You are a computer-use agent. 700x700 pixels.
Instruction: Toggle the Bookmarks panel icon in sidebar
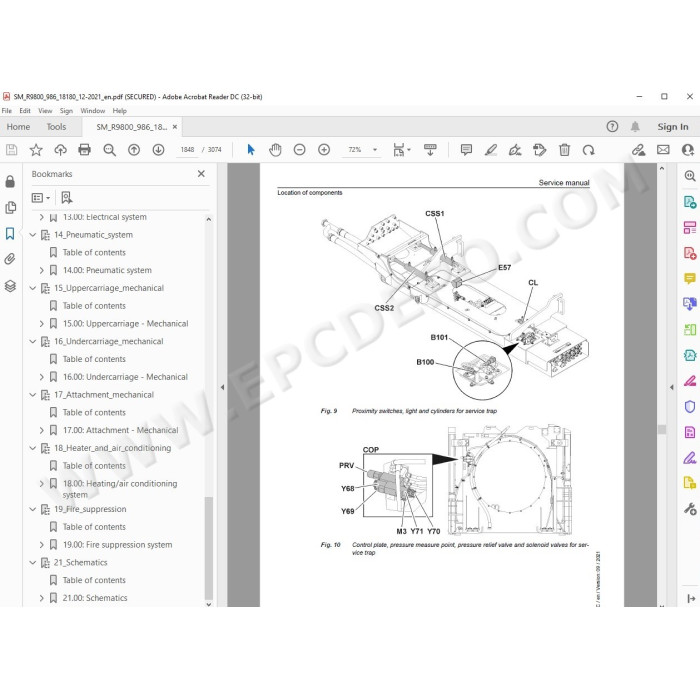10,233
